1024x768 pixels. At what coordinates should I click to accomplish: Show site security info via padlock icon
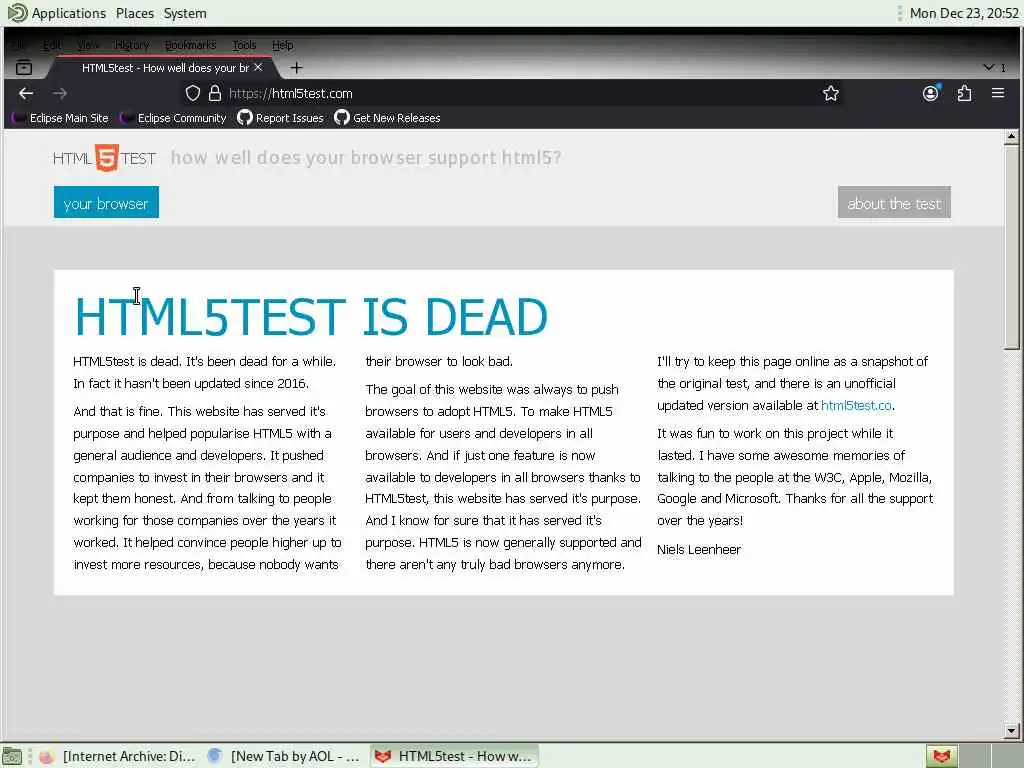pyautogui.click(x=215, y=93)
